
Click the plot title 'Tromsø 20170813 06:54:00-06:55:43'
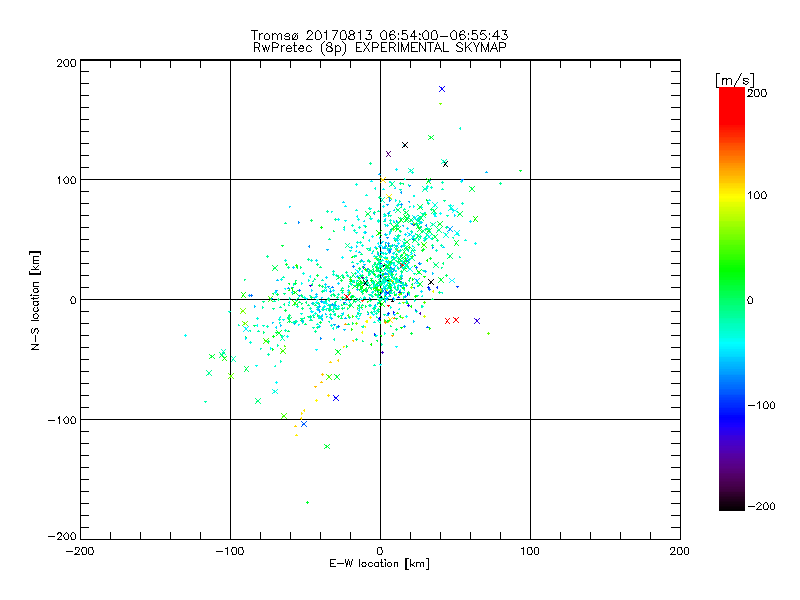click(379, 35)
